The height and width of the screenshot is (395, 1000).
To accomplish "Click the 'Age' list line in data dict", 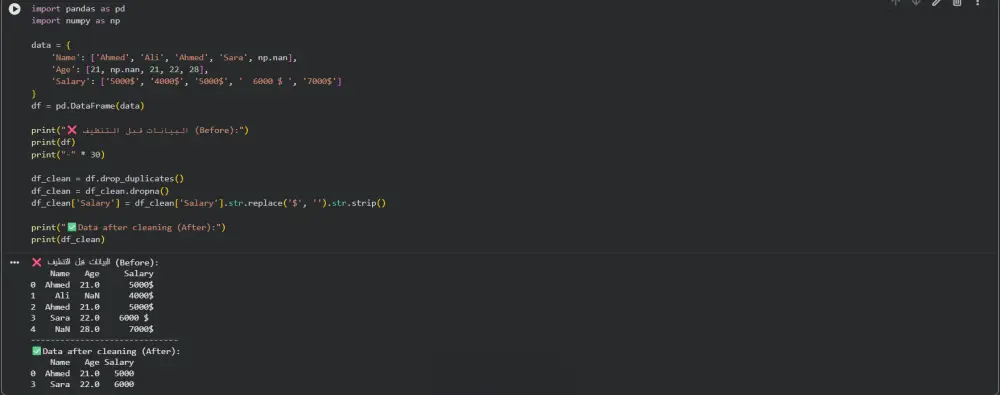I will coord(130,70).
